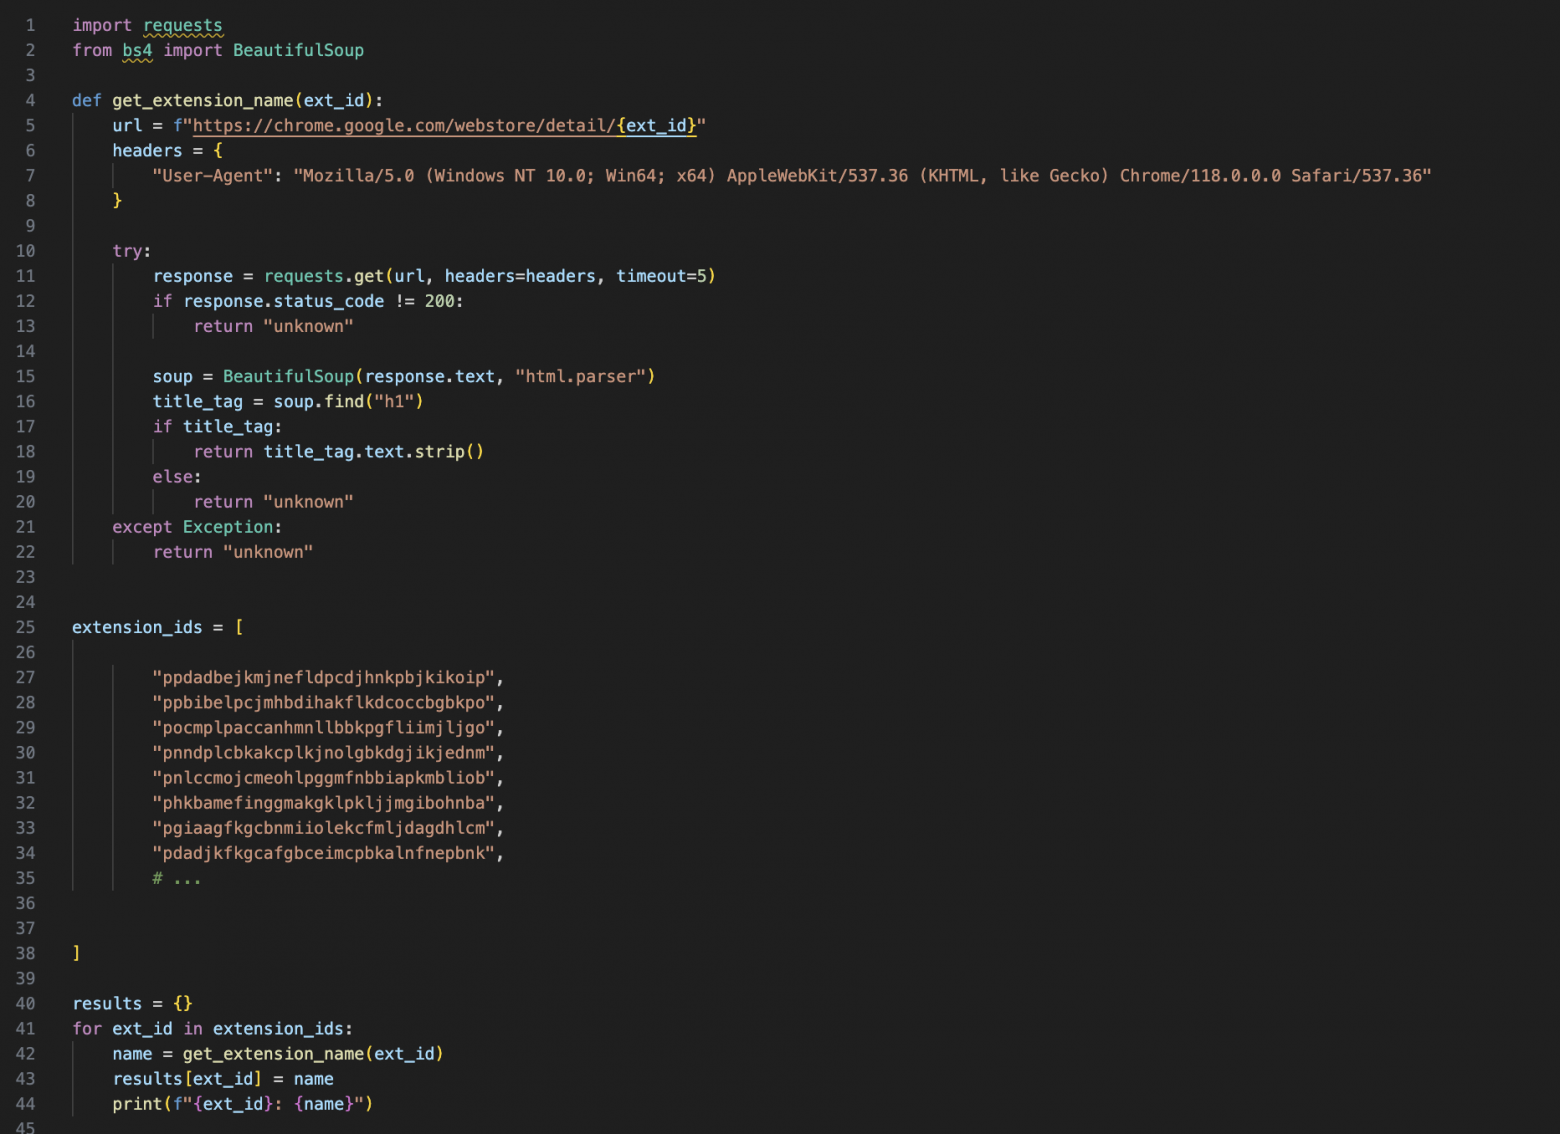
Task: Click 'requests.get' call on line 11
Action: point(324,276)
